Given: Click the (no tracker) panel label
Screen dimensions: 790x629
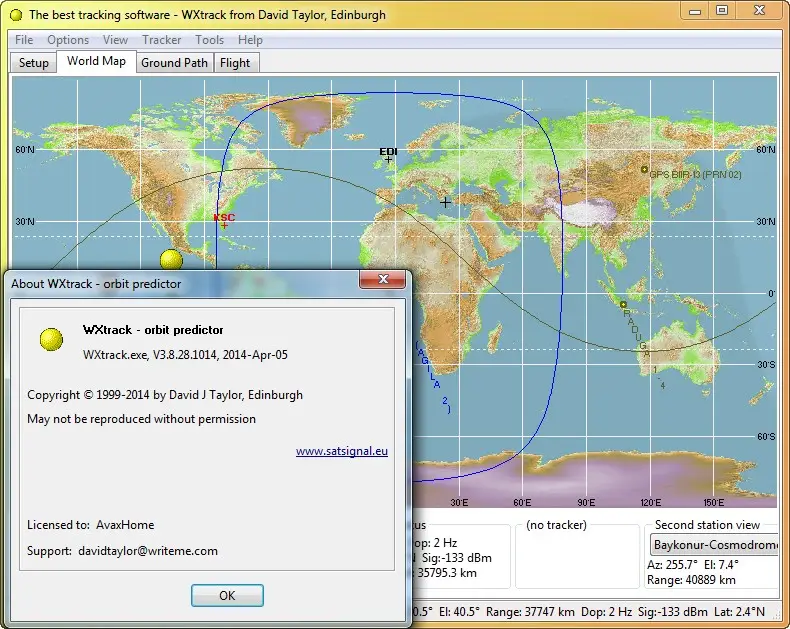Looking at the screenshot, I should click(x=556, y=525).
